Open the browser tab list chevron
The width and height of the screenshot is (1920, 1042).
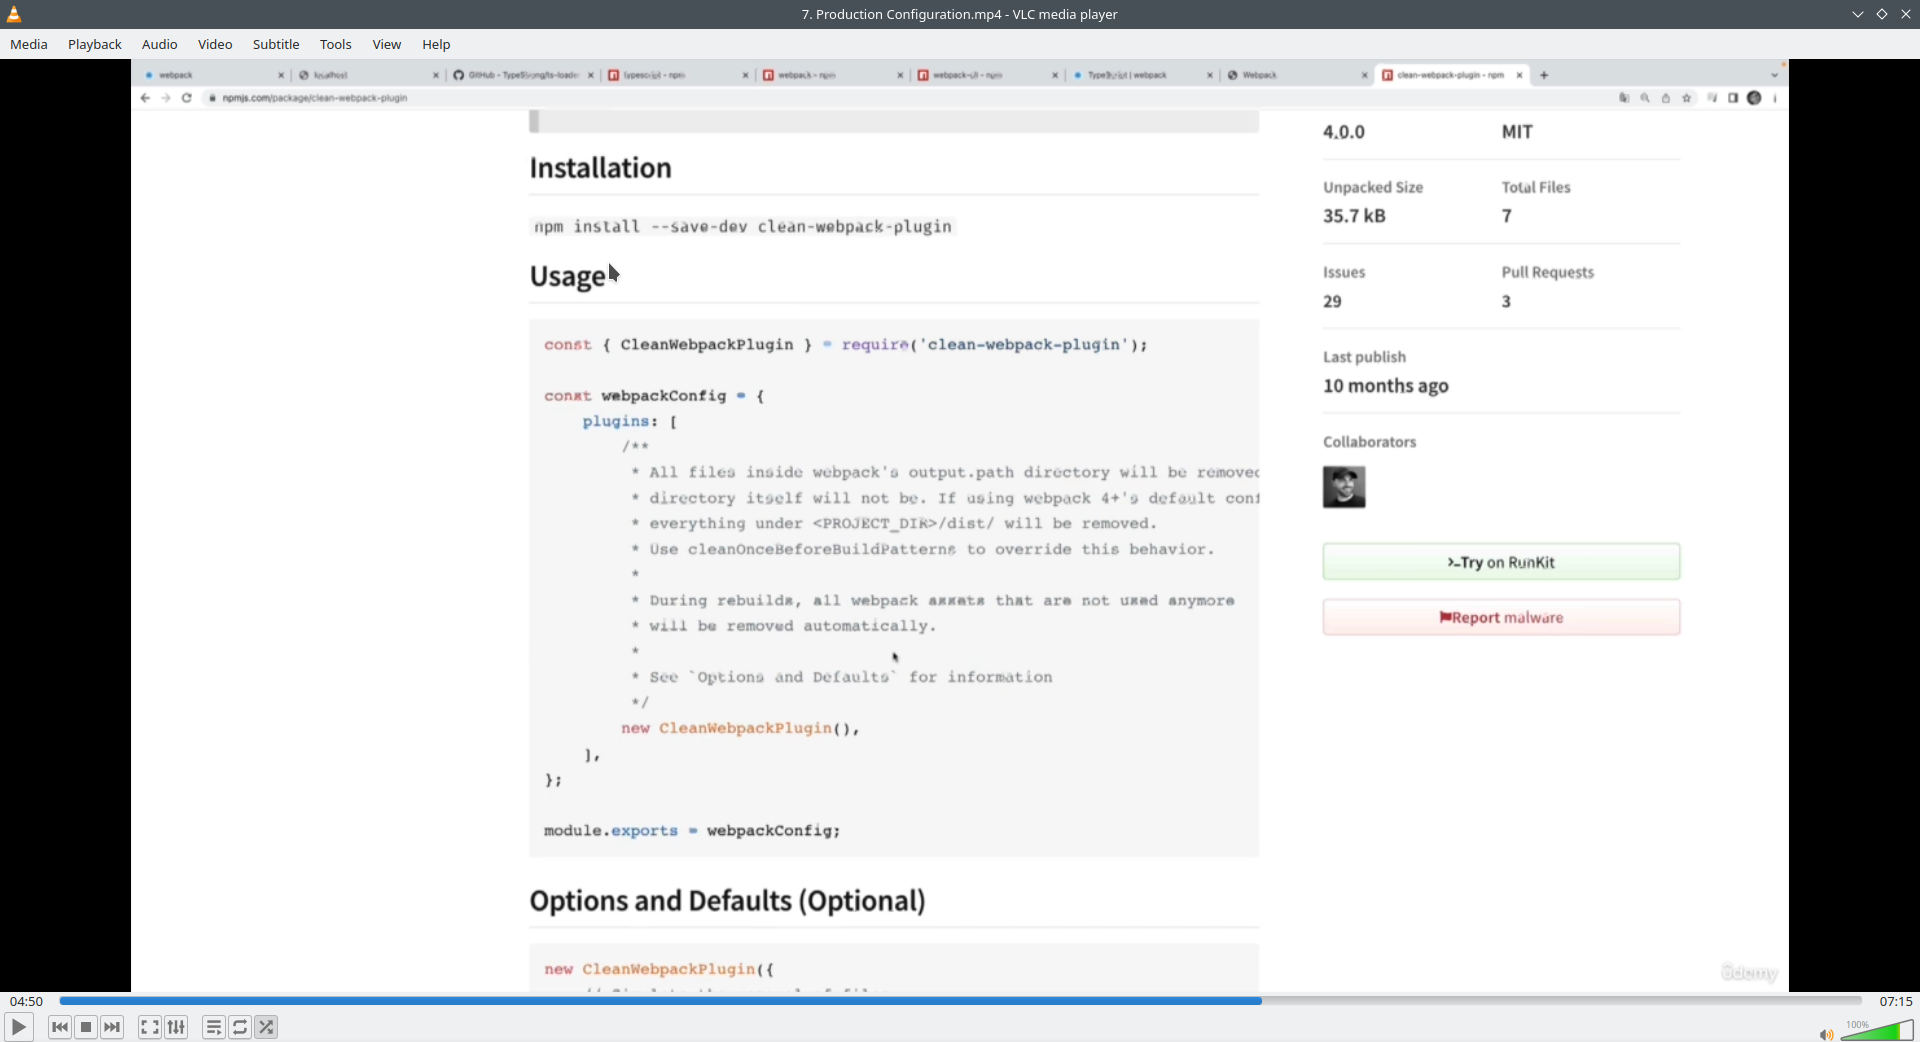pyautogui.click(x=1775, y=75)
